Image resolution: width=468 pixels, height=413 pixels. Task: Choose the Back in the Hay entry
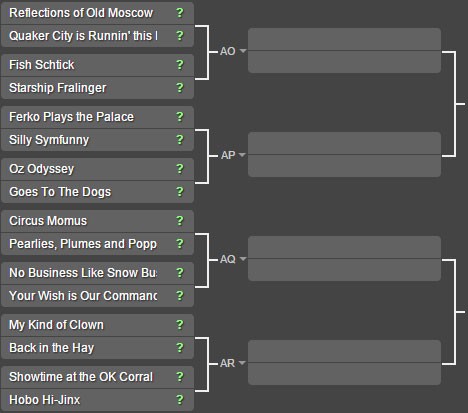point(97,348)
